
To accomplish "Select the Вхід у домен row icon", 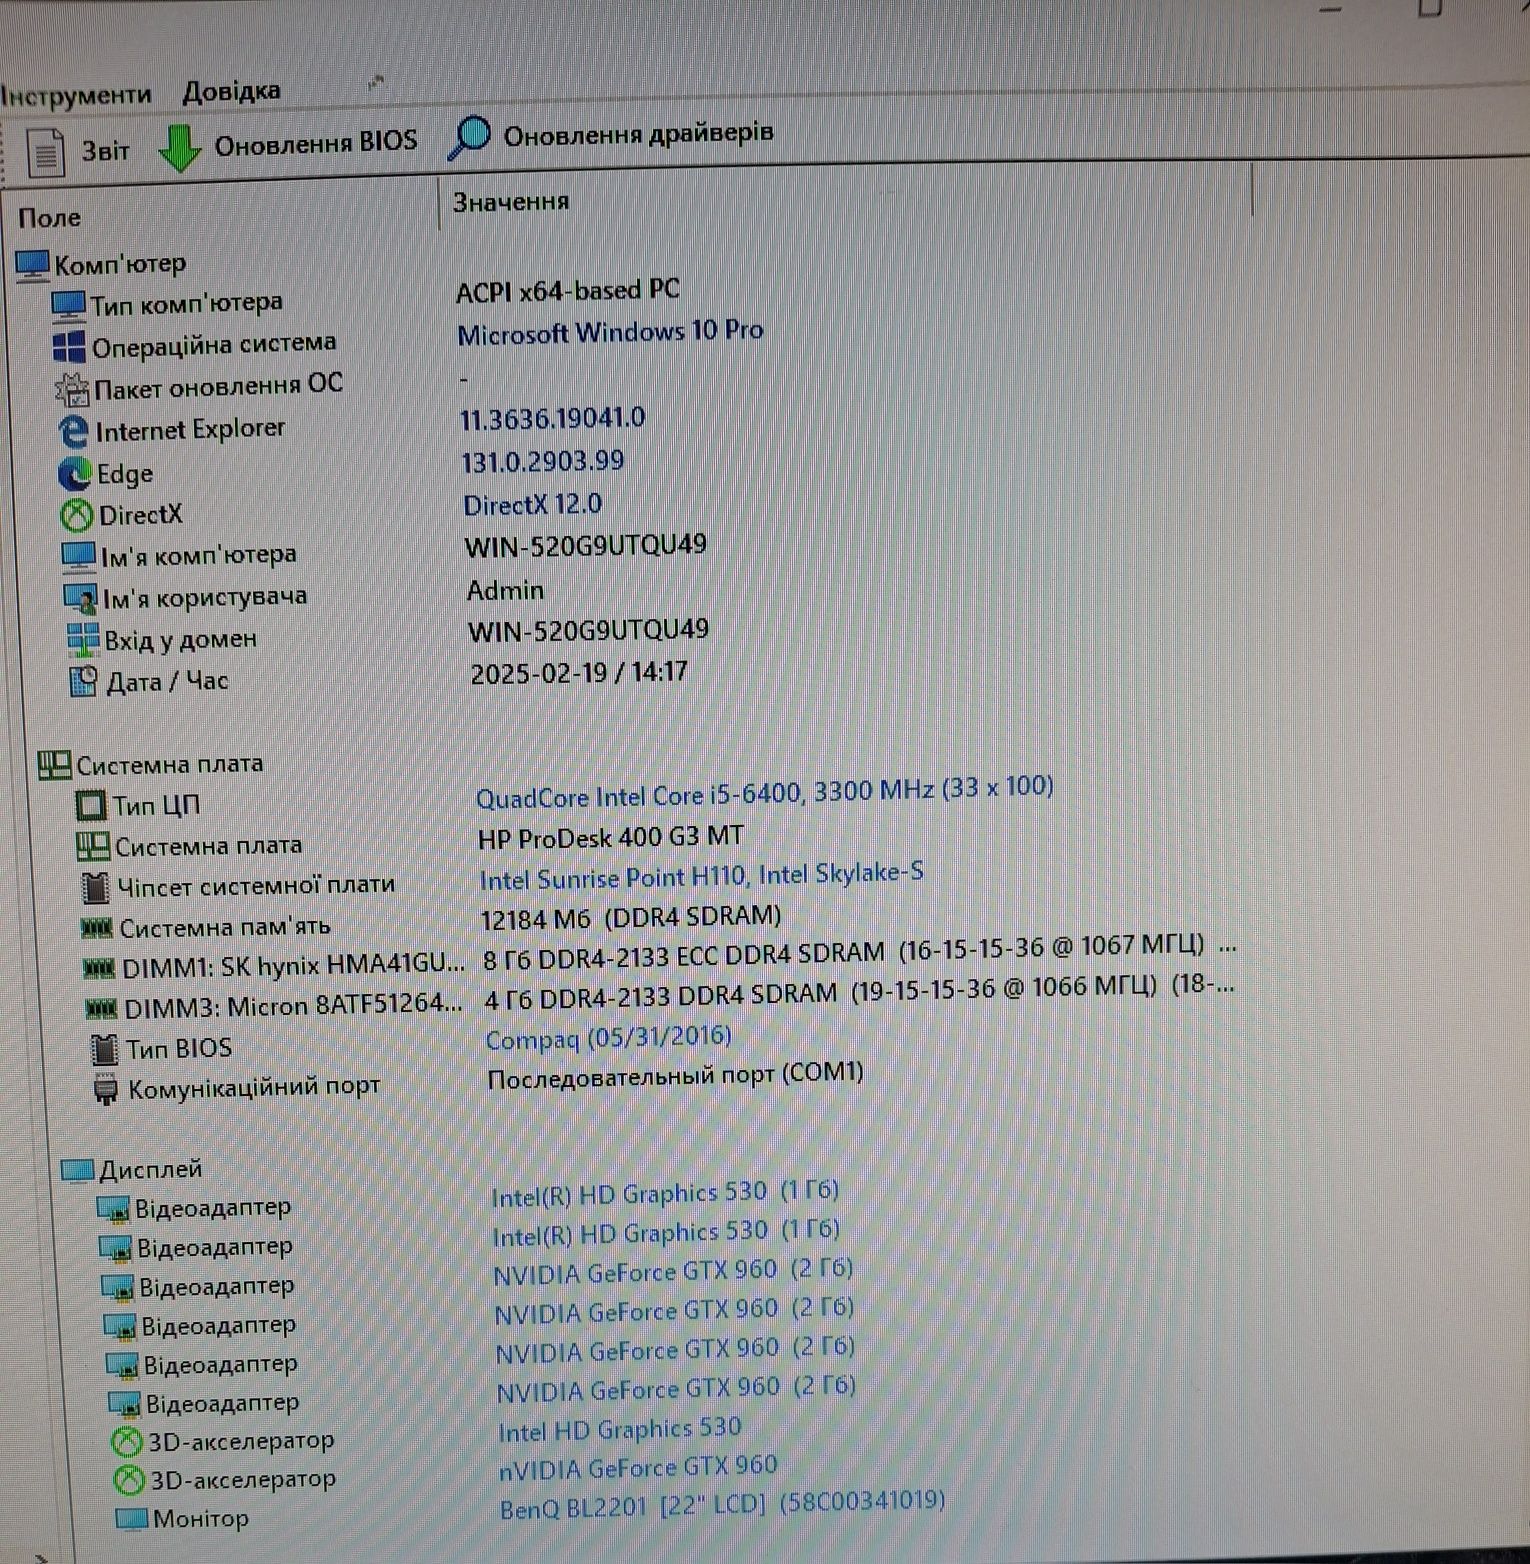I will (83, 640).
